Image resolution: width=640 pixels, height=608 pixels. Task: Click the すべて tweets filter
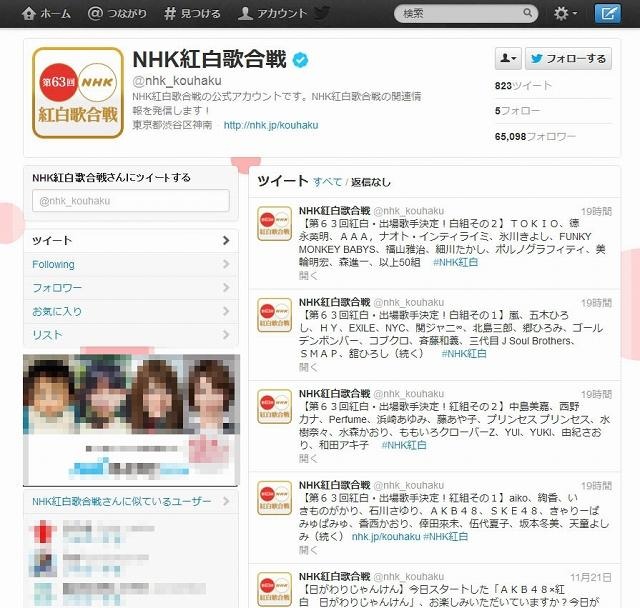tap(327, 182)
